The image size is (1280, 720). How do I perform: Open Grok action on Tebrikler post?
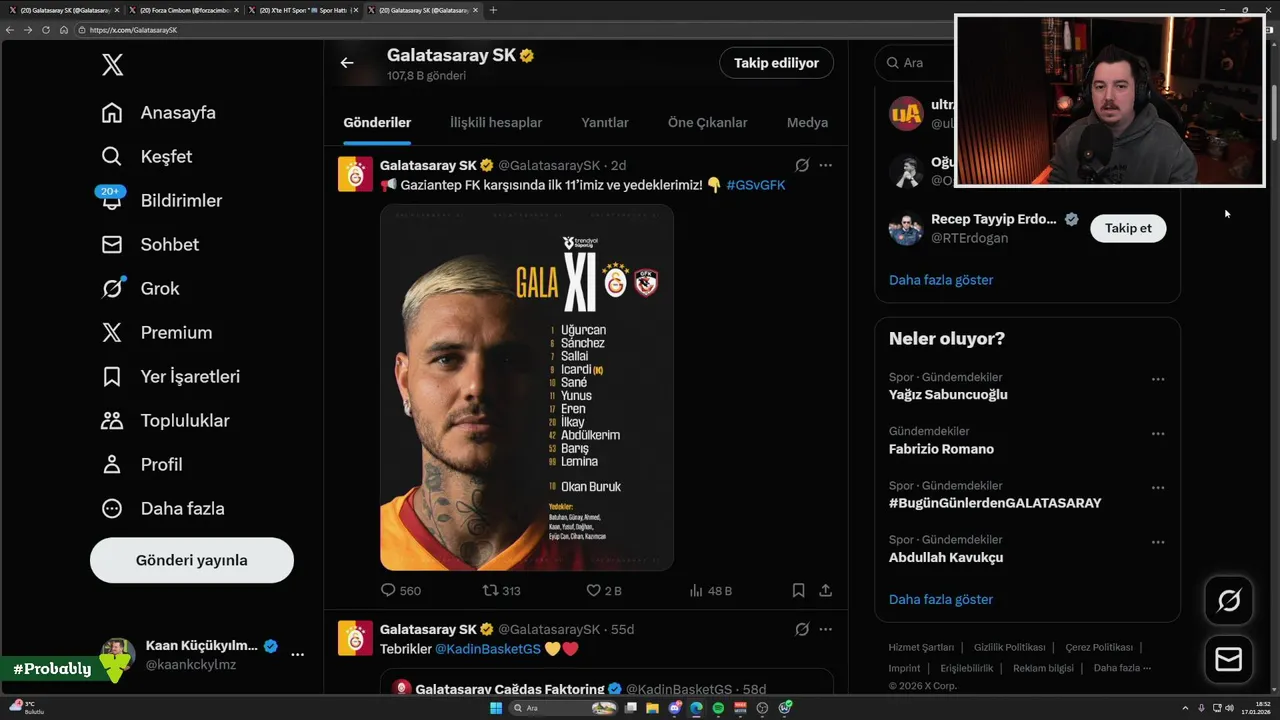pyautogui.click(x=802, y=629)
